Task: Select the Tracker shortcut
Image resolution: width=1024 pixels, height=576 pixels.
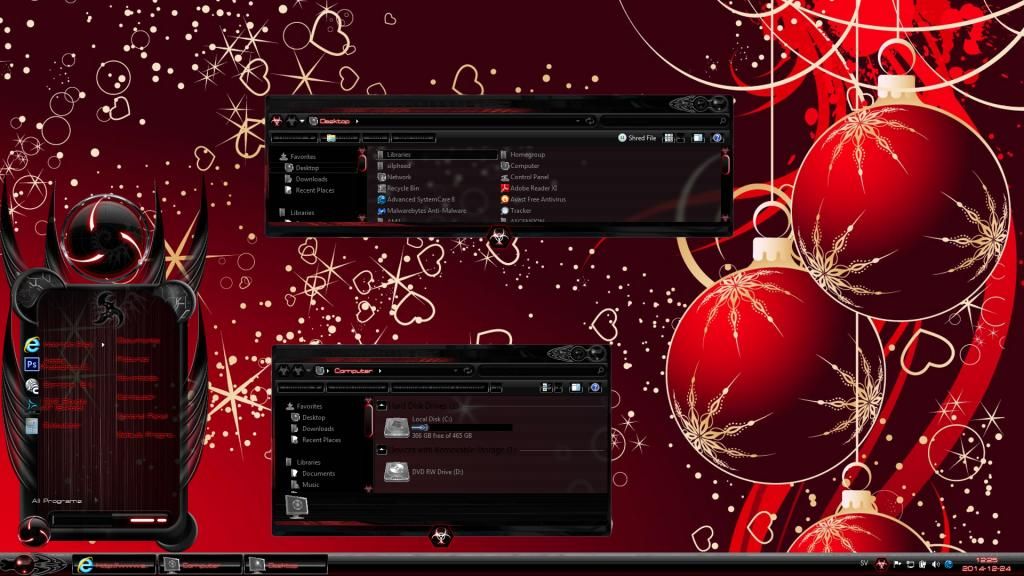Action: [516, 210]
